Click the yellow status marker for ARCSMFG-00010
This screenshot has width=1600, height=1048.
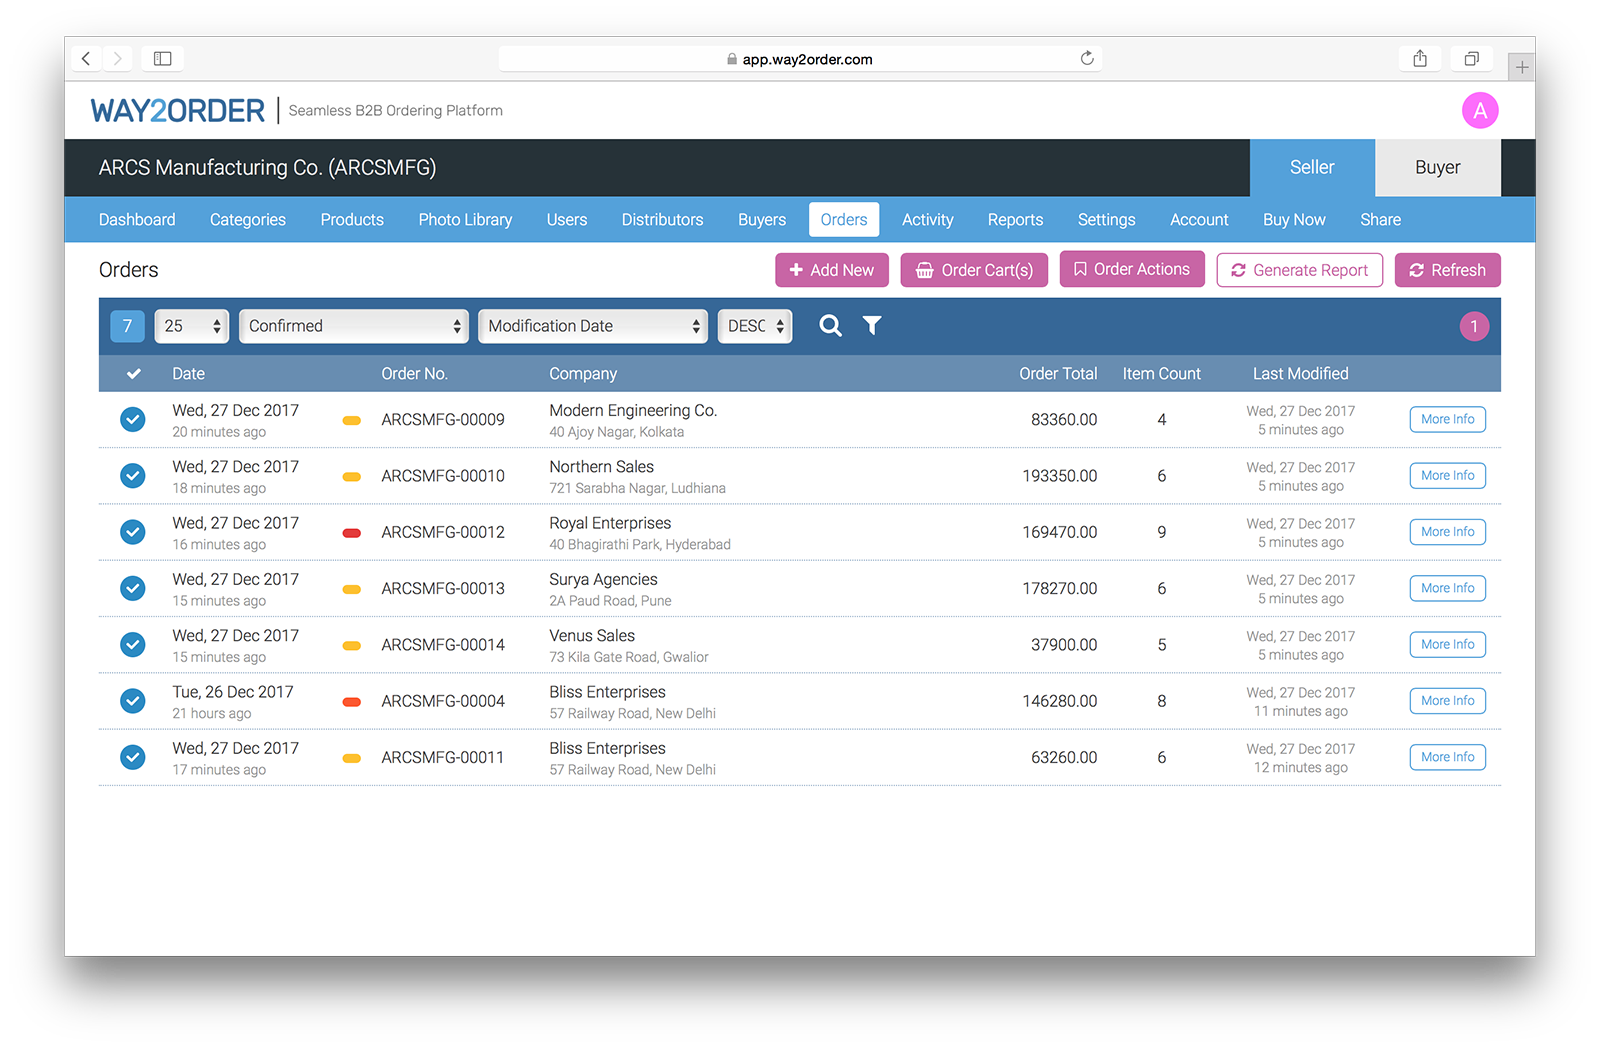pyautogui.click(x=352, y=477)
